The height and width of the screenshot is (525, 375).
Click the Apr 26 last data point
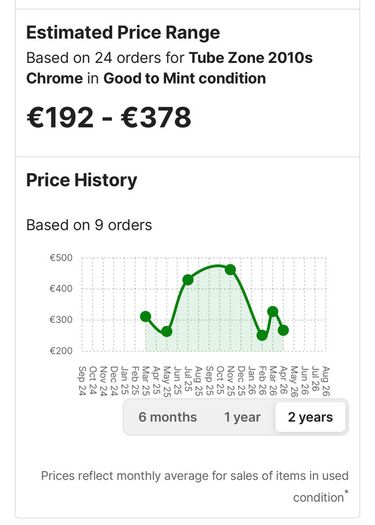283,330
